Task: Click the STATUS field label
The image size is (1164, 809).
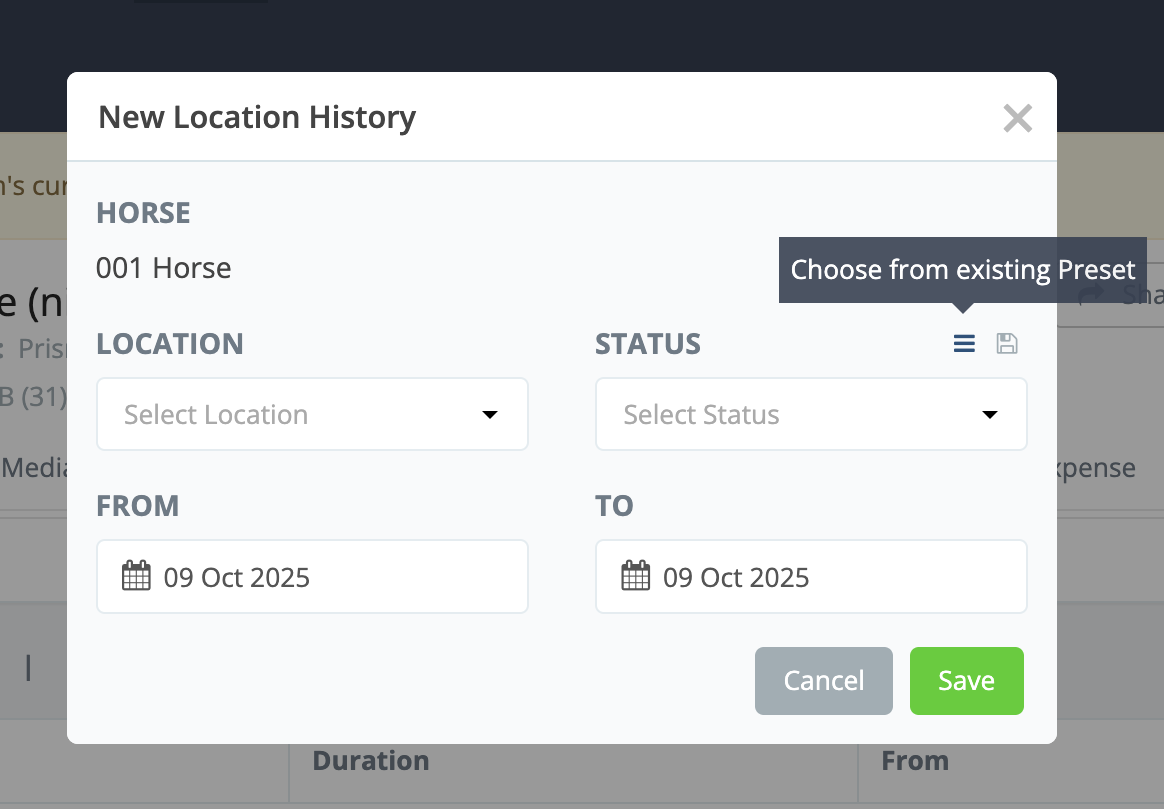Action: 648,344
